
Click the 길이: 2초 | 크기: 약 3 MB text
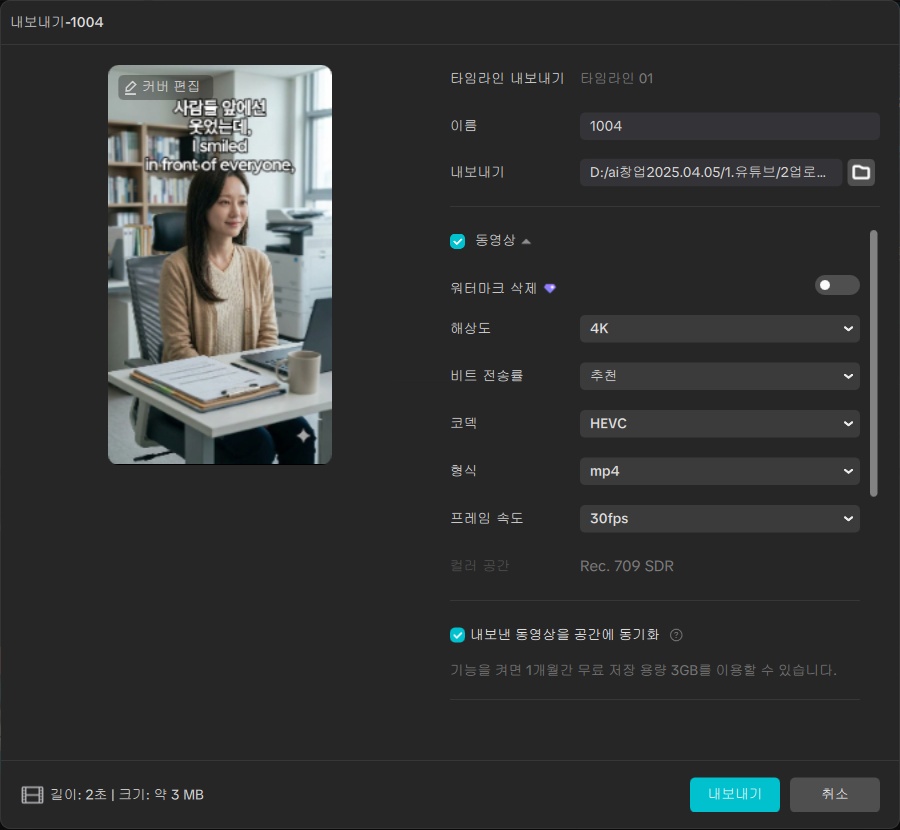127,795
